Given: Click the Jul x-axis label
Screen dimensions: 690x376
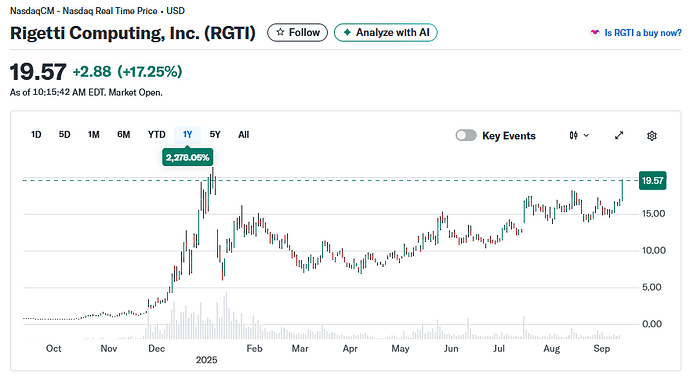Looking at the screenshot, I should click(x=499, y=349).
